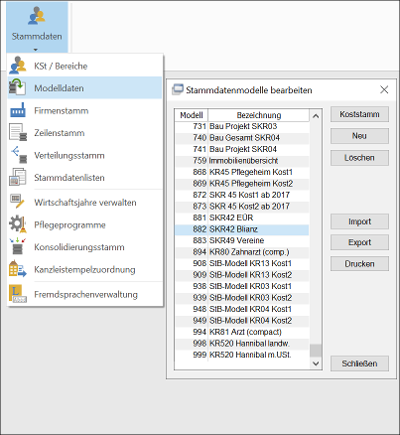Select row 999 KR520 Hannibal m.USt.
Viewport: 400px width, 435px height.
coord(242,355)
